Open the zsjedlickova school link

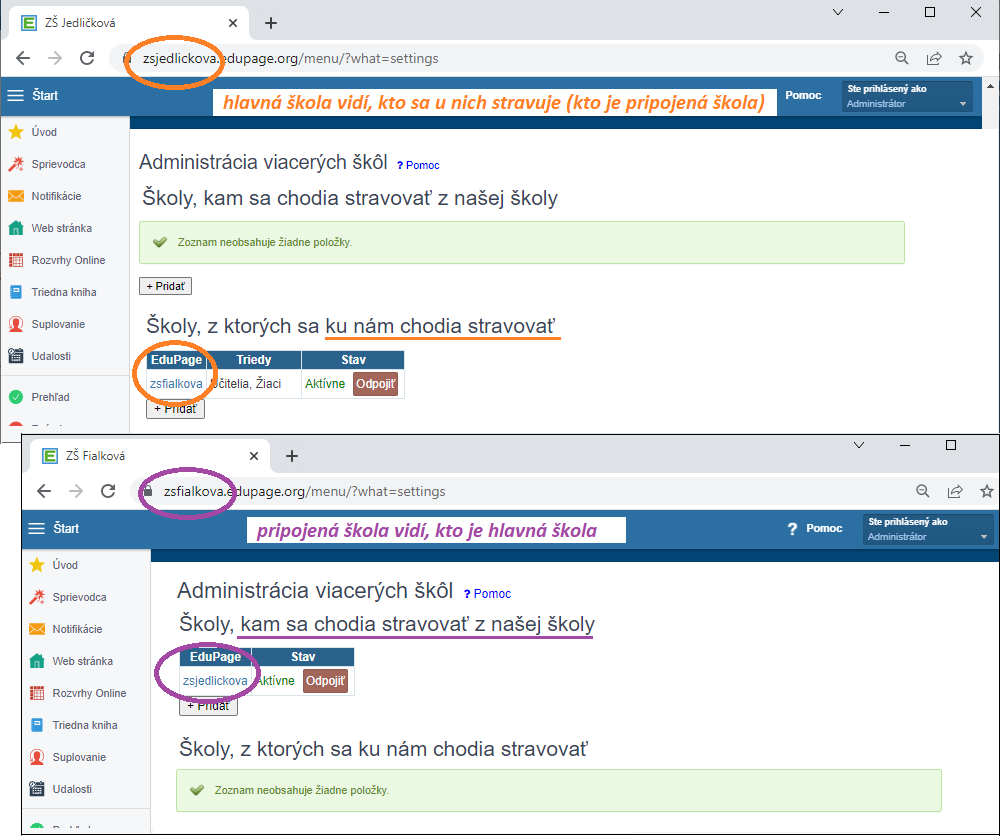click(x=215, y=681)
